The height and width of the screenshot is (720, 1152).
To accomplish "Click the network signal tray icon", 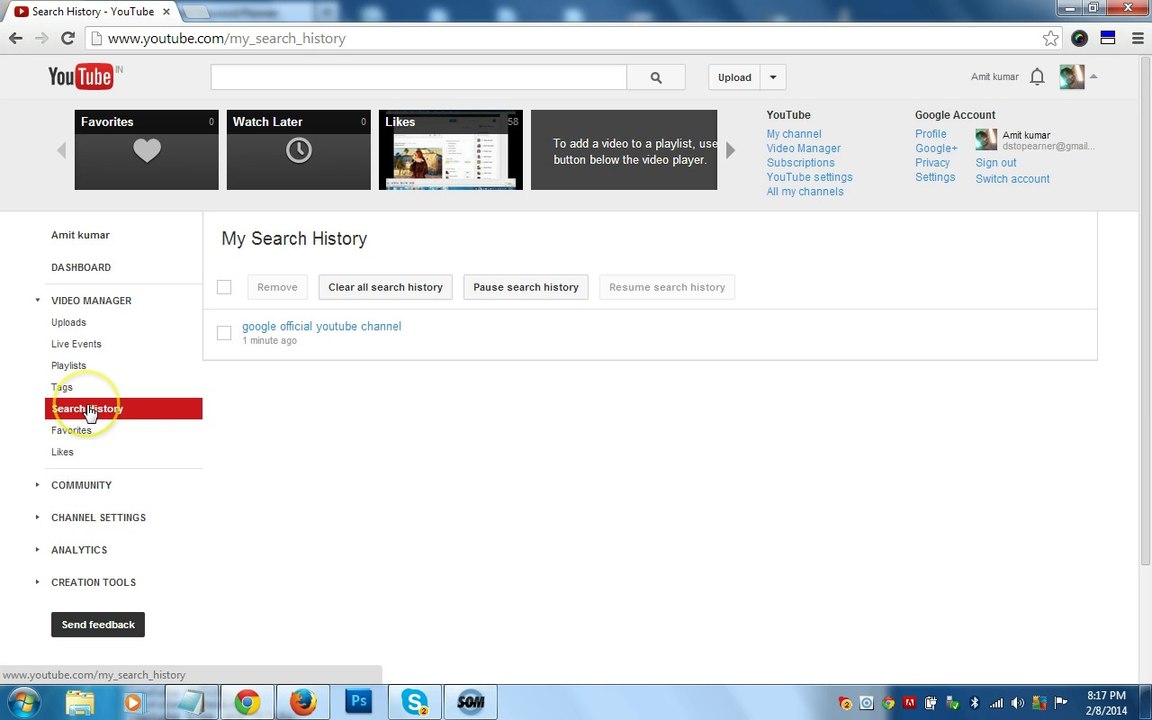I will 996,703.
